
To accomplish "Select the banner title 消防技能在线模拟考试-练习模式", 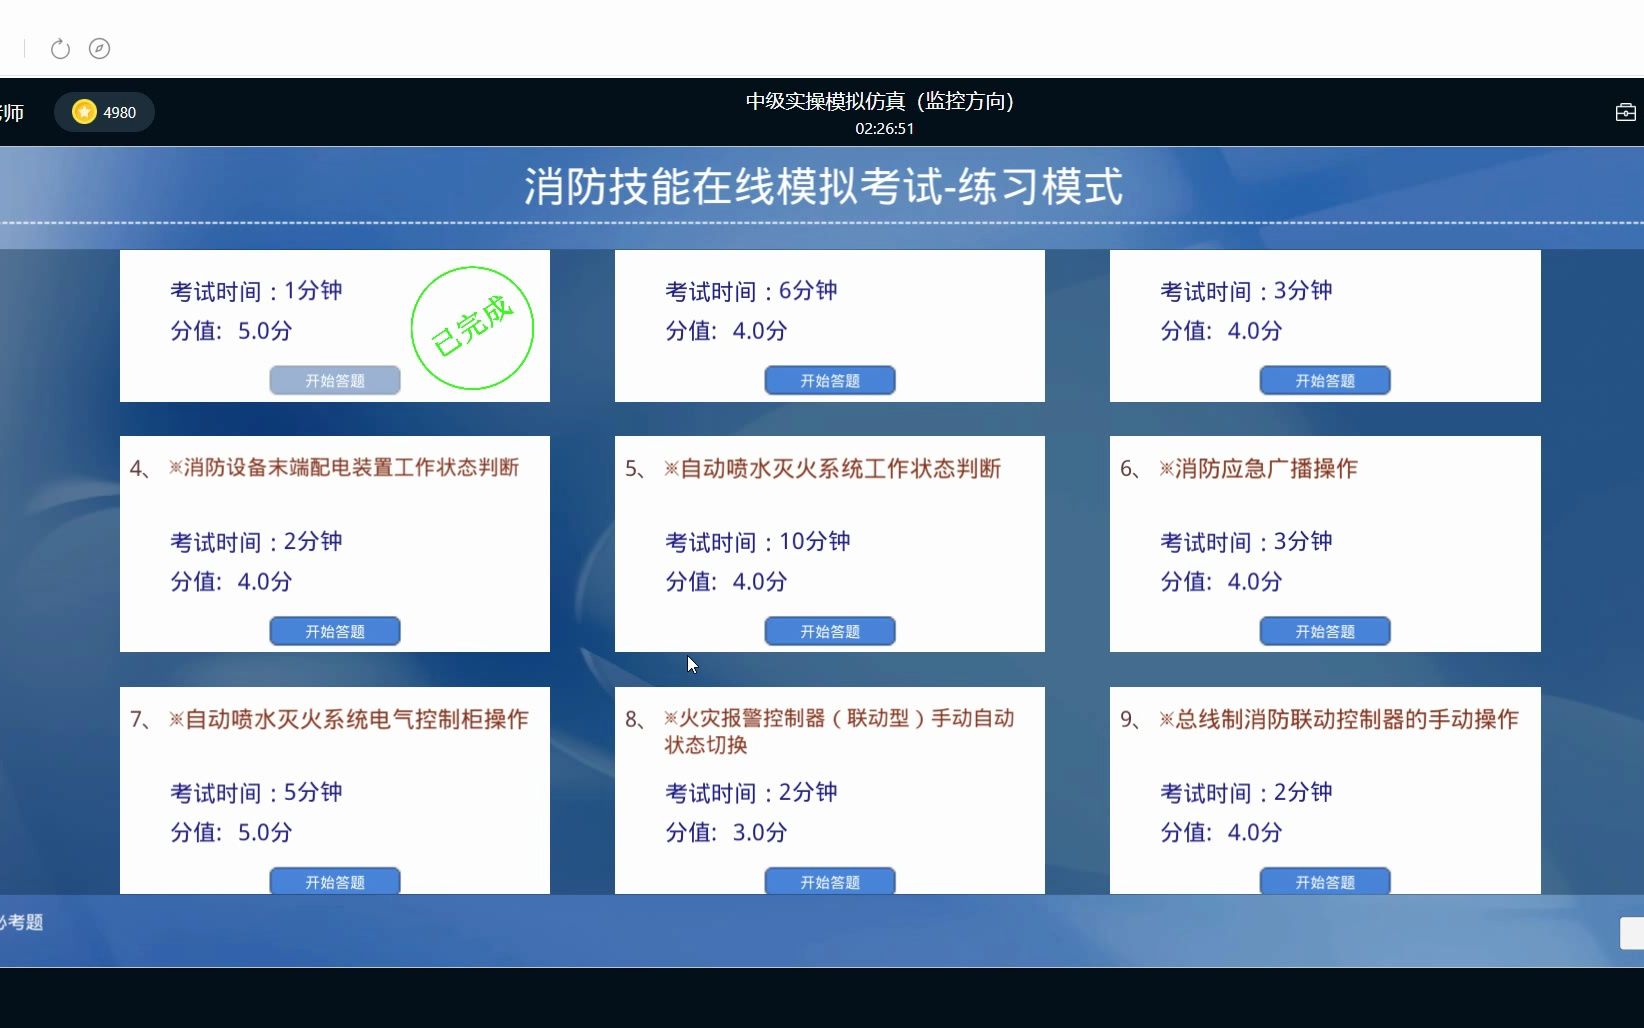I will [x=824, y=185].
